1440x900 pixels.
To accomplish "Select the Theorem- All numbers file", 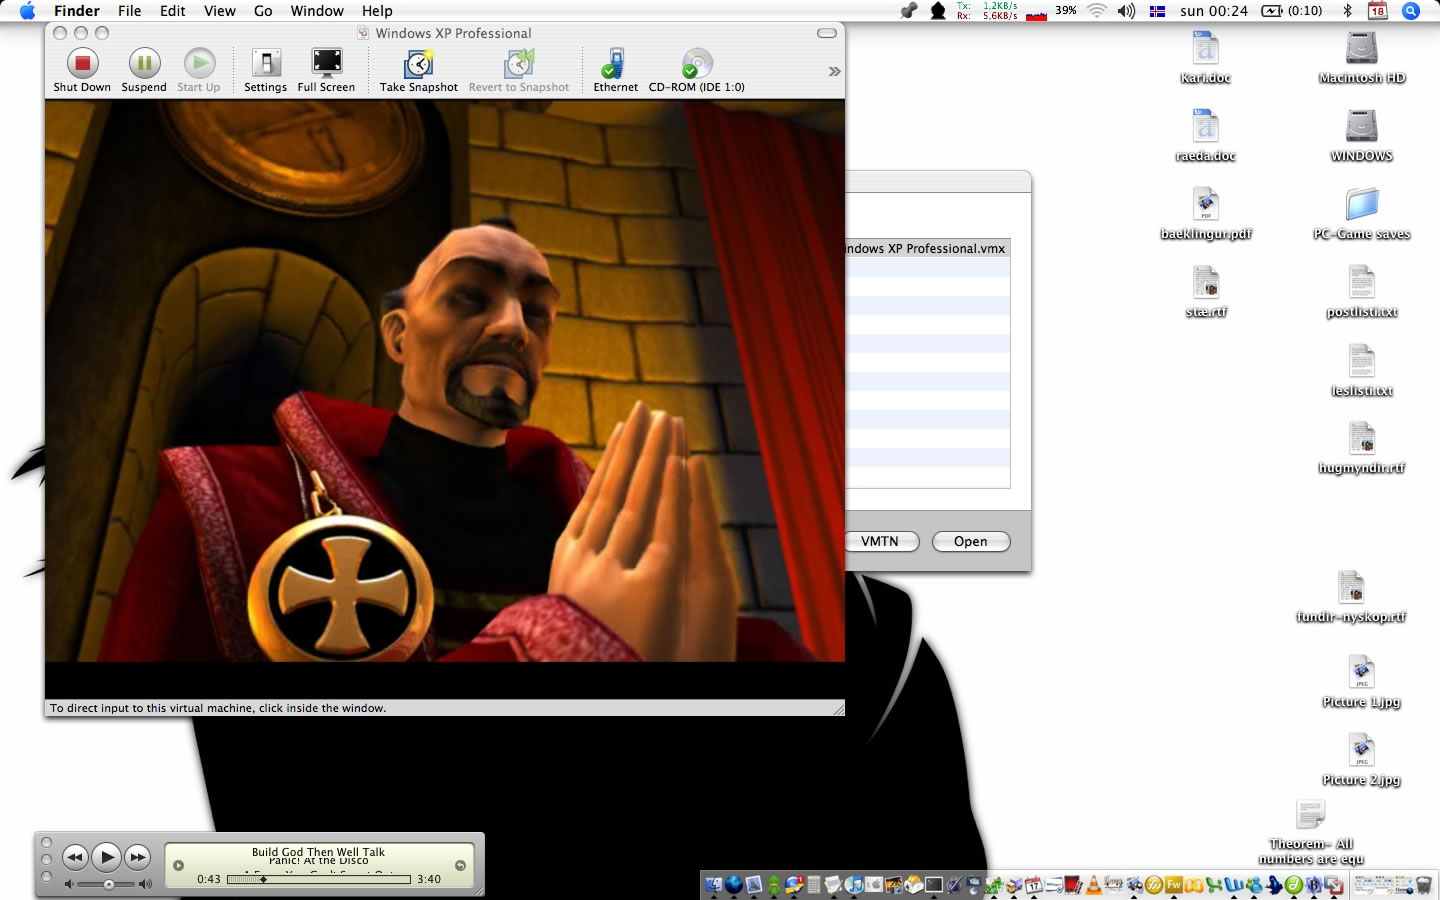I will [1311, 832].
